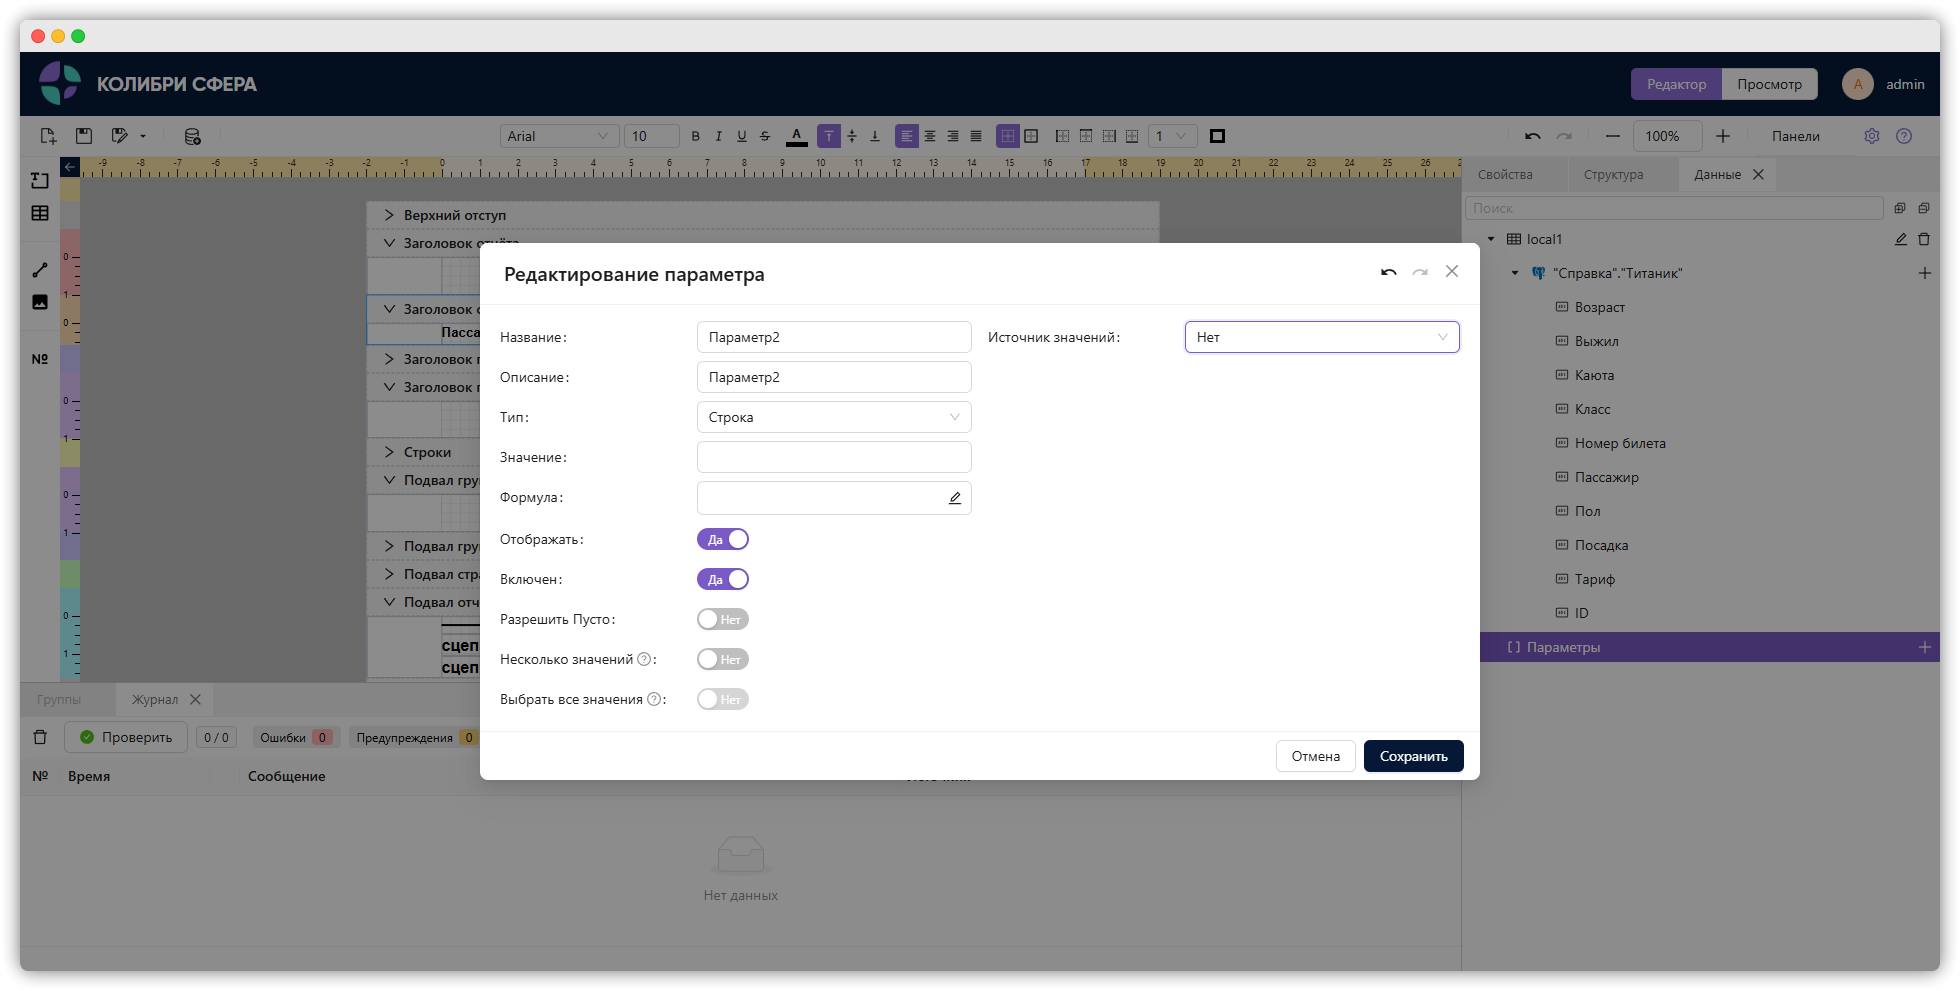Image resolution: width=1960 pixels, height=991 pixels.
Task: Switch to Редактор mode
Action: (x=1676, y=84)
